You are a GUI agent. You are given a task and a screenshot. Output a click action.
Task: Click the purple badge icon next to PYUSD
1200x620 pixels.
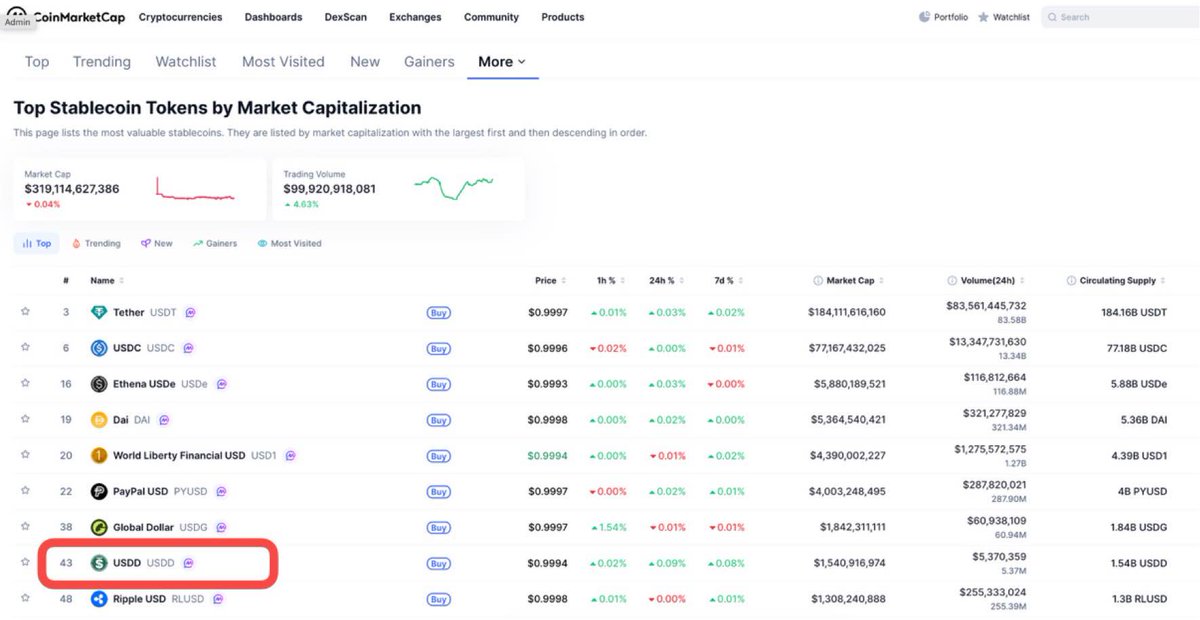pyautogui.click(x=221, y=491)
